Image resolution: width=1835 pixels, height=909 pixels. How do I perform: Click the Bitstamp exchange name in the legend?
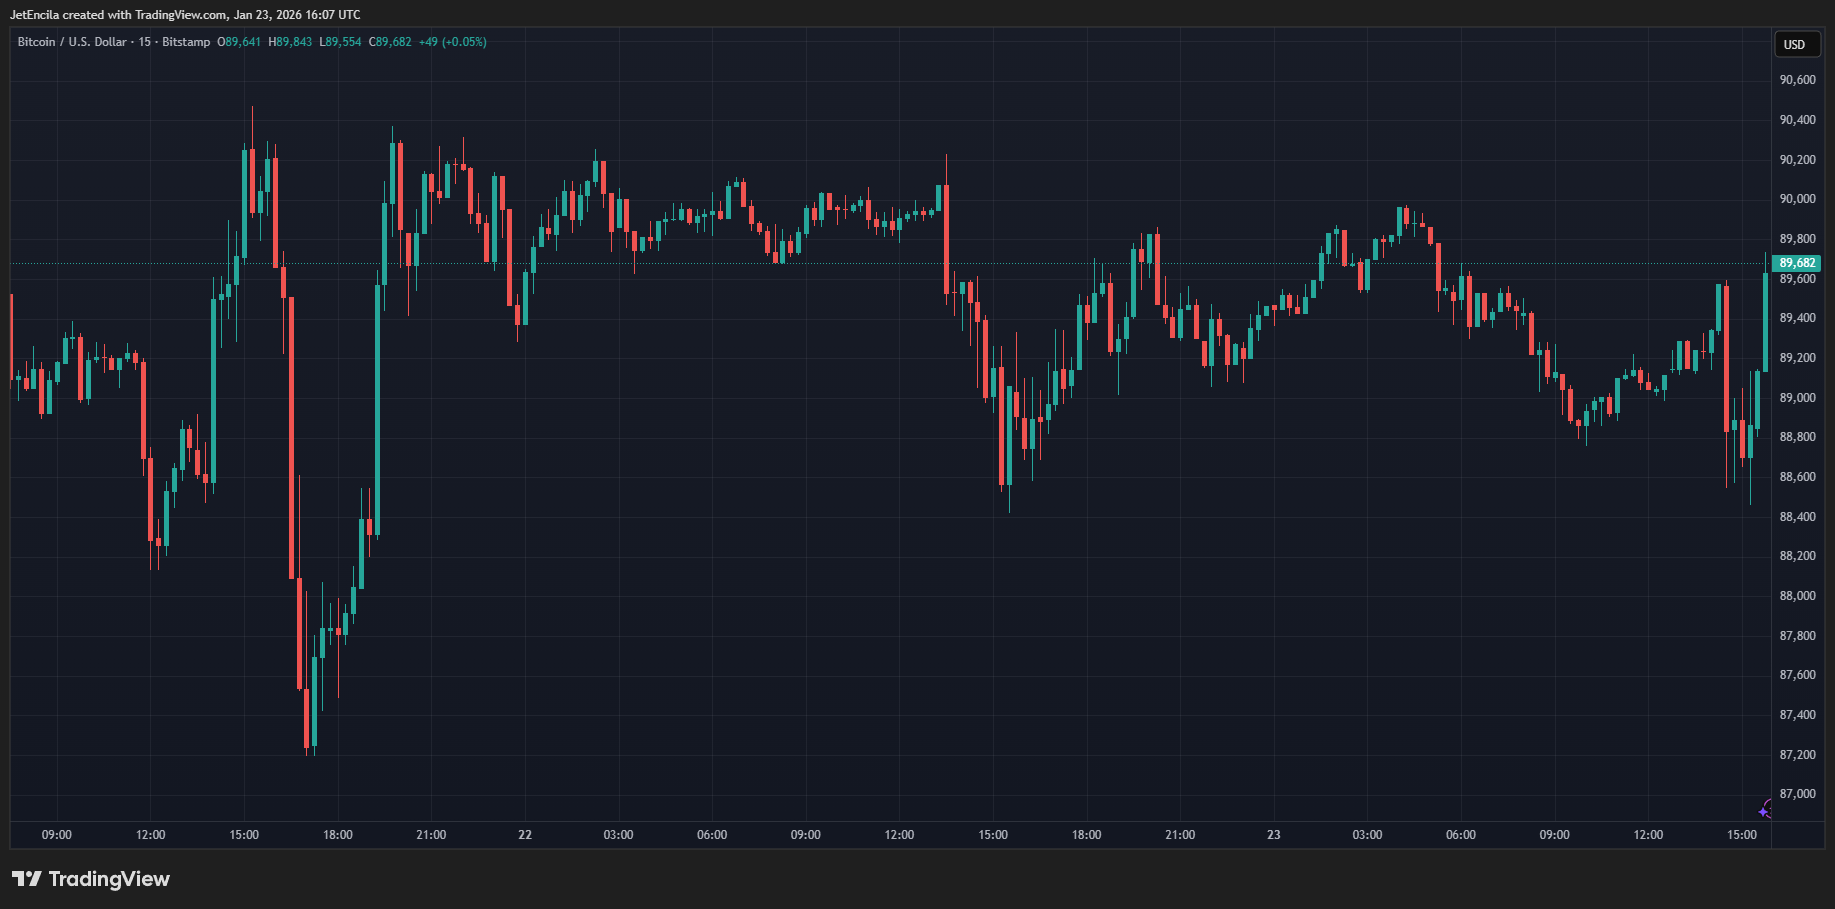point(186,42)
